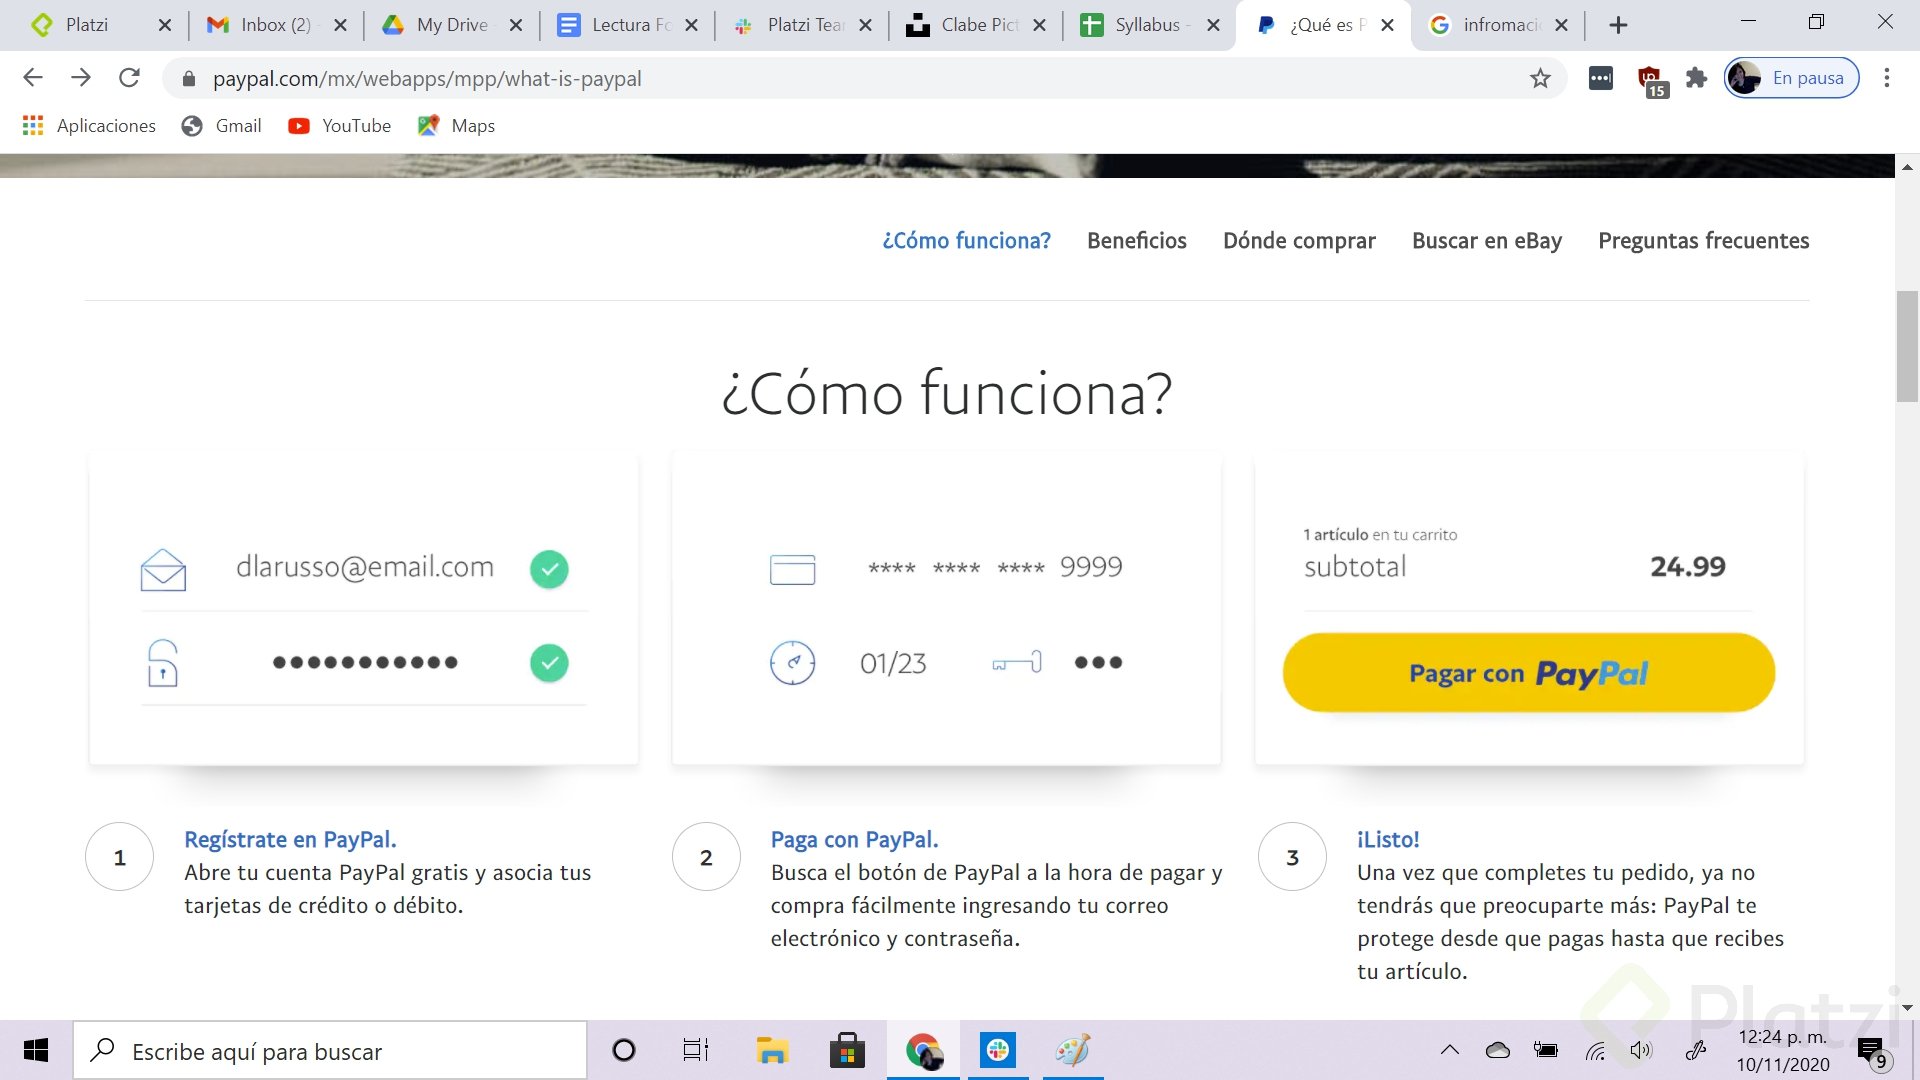Open the Aplicaciones bookmark
1920x1080 pixels.
pyautogui.click(x=89, y=126)
